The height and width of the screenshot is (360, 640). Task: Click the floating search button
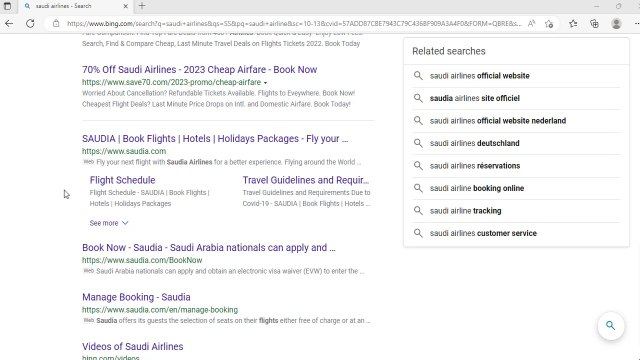pos(611,326)
